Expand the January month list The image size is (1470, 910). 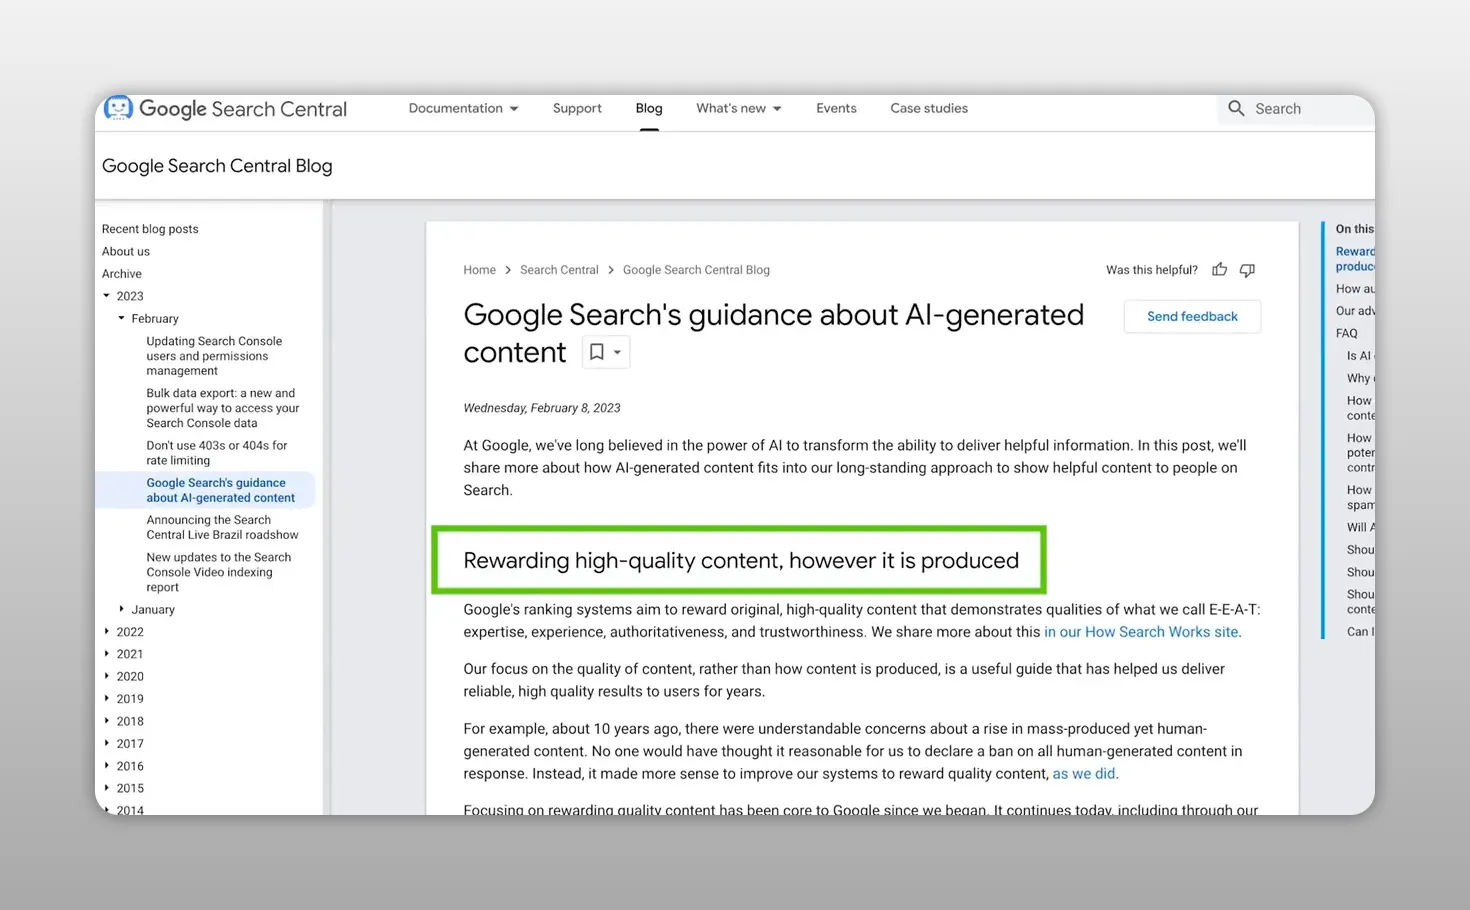(x=122, y=609)
